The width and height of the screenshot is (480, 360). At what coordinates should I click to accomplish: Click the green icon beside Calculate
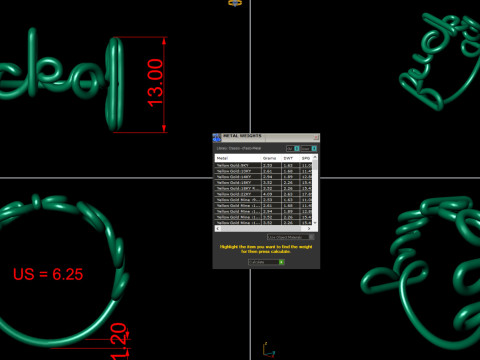click(x=281, y=262)
